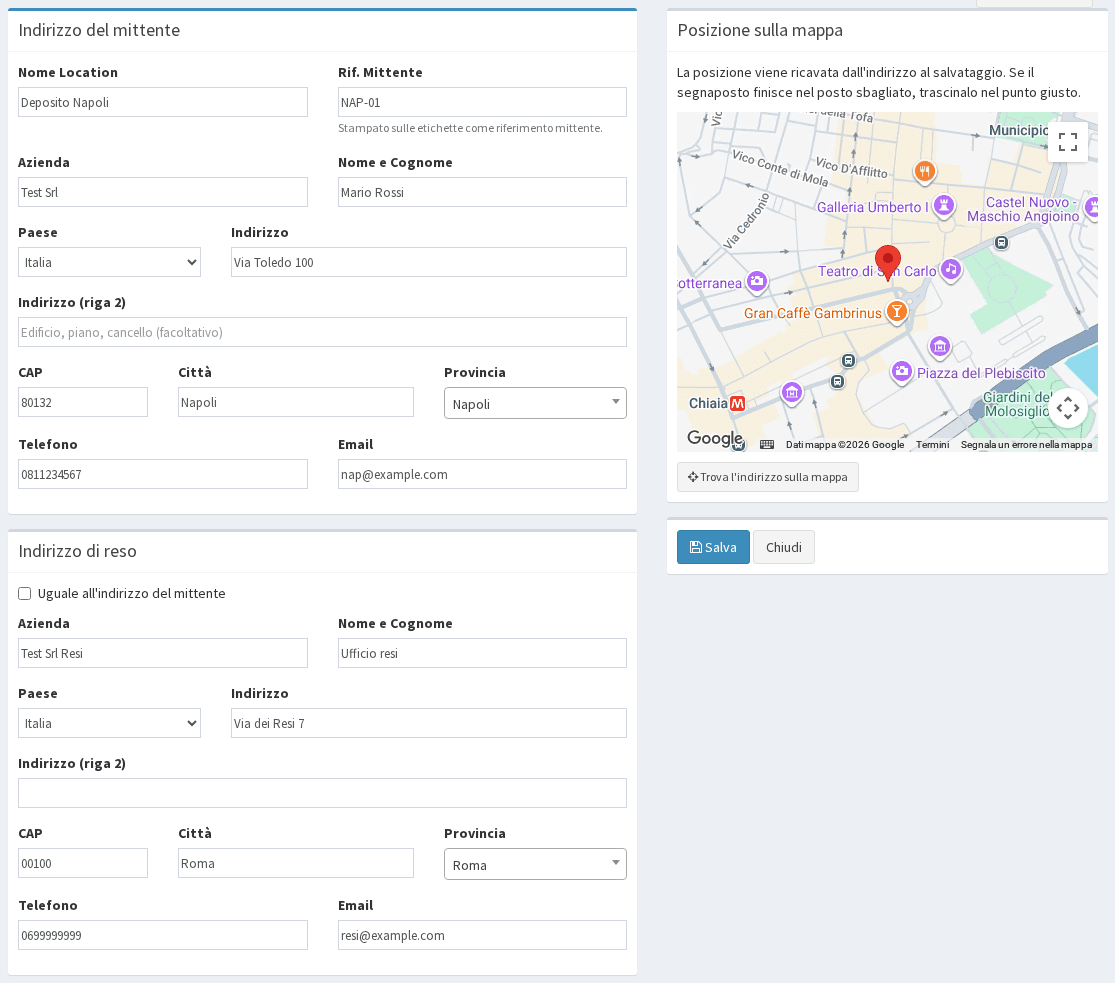Expand the Provincia dropdown showing Roma

click(535, 864)
